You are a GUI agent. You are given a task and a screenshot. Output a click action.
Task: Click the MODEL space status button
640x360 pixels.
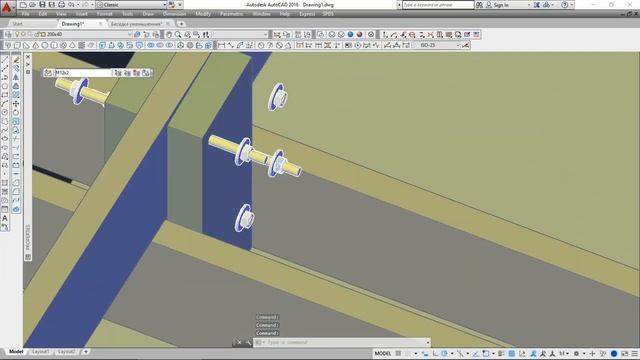pyautogui.click(x=382, y=353)
